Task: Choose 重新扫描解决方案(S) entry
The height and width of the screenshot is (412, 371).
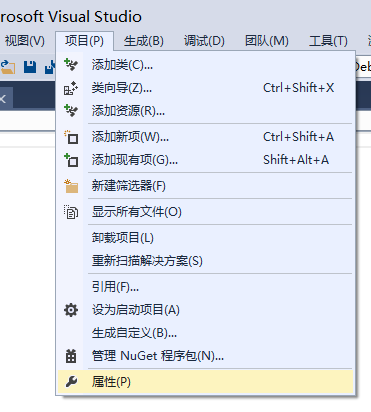Action: click(x=205, y=261)
